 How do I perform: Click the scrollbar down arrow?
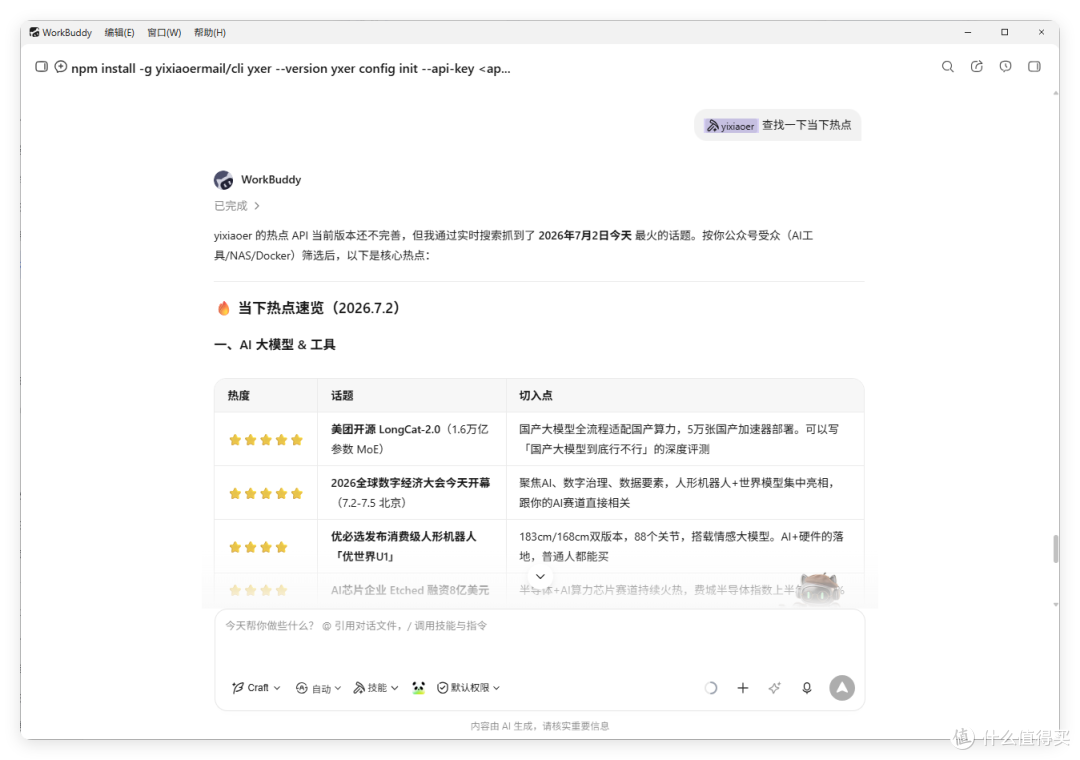coord(1055,604)
